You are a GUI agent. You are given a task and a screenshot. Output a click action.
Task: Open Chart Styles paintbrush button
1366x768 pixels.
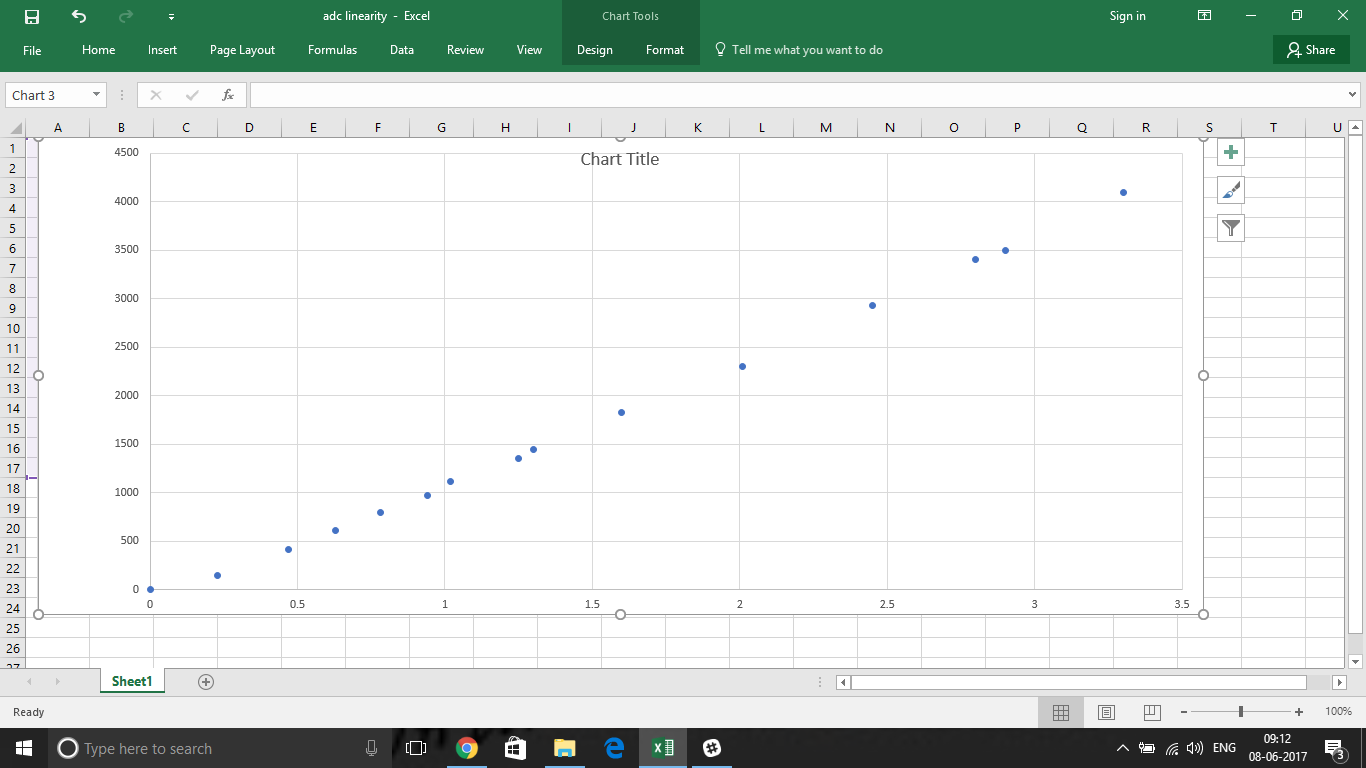1231,190
